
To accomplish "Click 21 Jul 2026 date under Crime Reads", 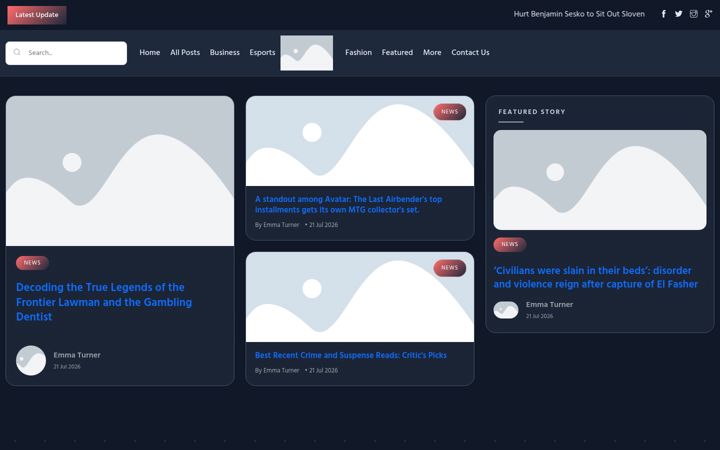I will pyautogui.click(x=323, y=370).
